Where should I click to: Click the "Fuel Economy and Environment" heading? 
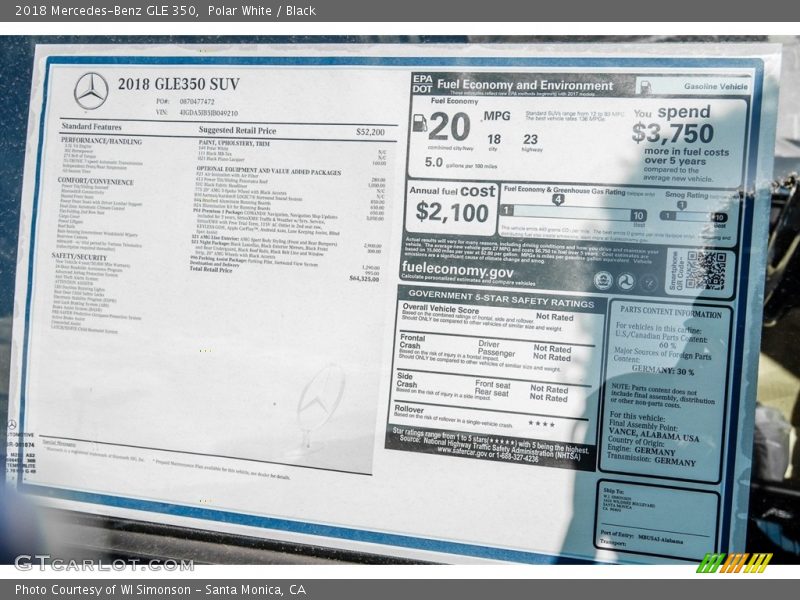525,85
